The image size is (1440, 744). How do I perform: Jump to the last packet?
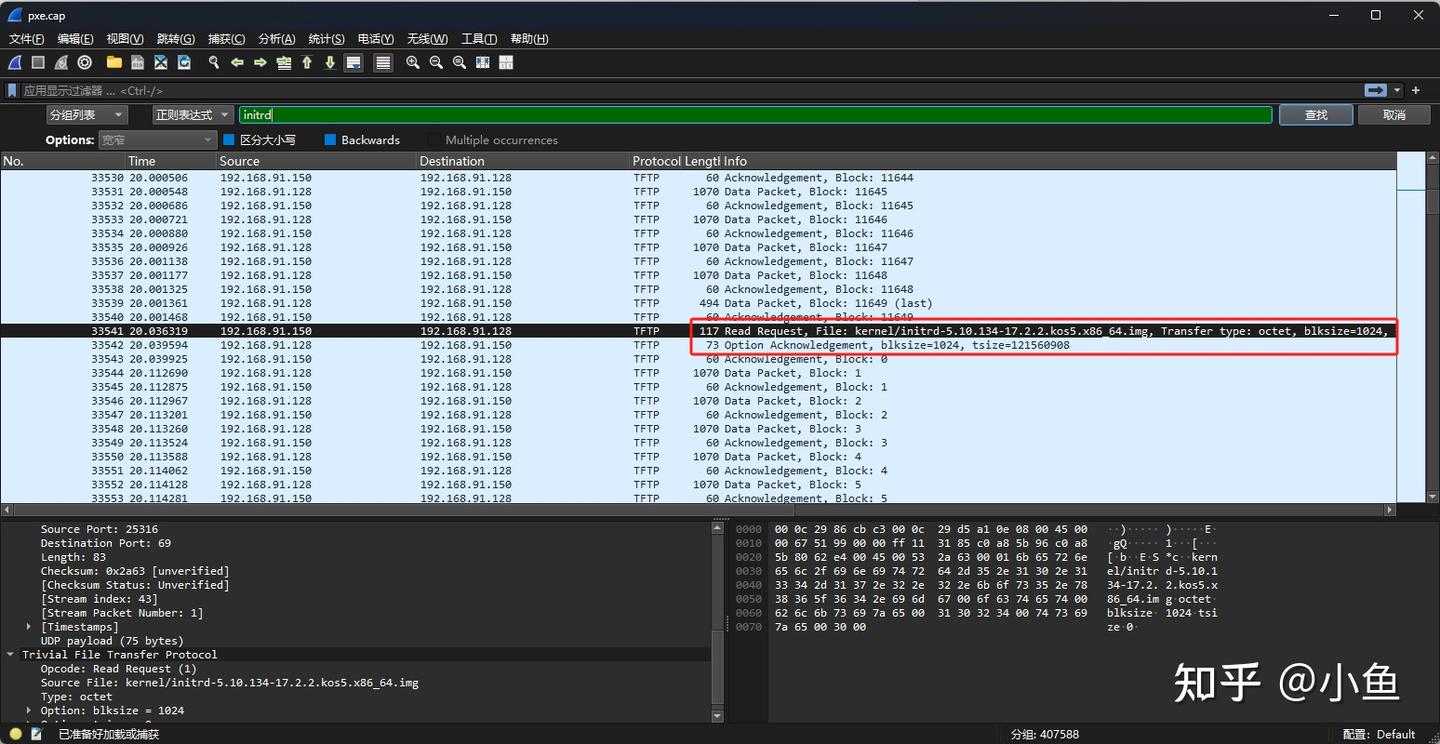tap(330, 63)
